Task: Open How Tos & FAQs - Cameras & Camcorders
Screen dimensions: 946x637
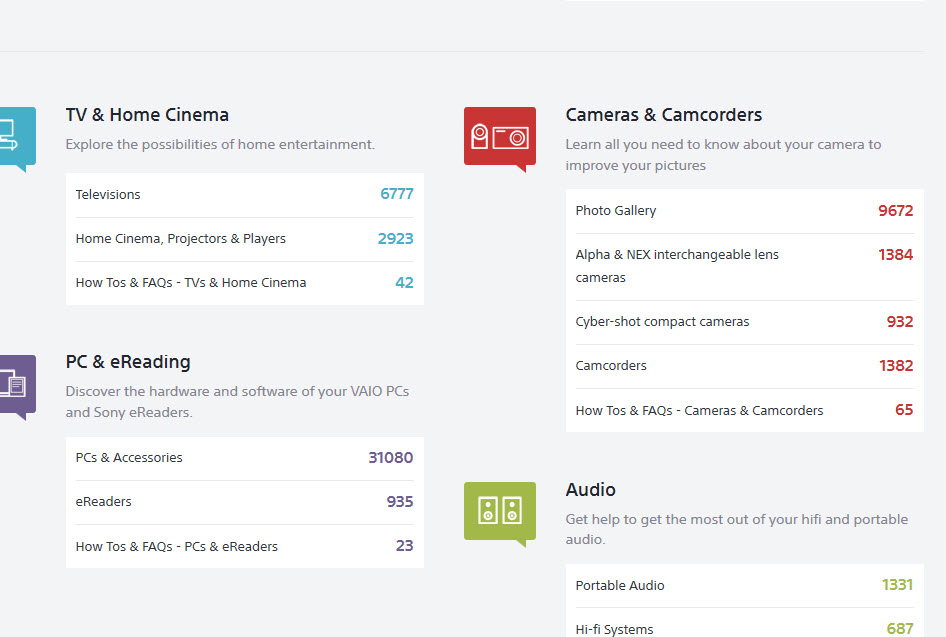Action: tap(700, 411)
